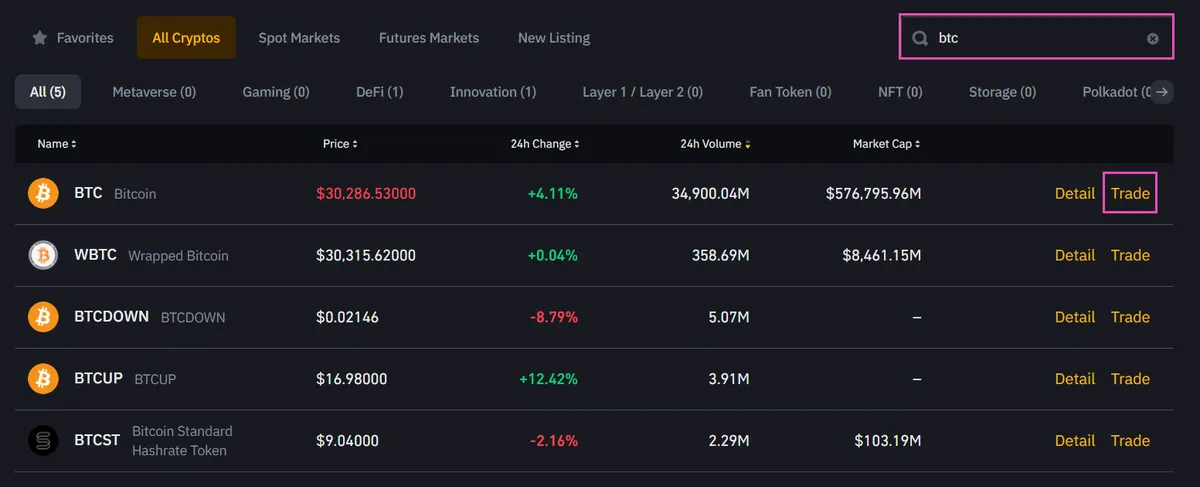Click the WBTC coin icon
The width and height of the screenshot is (1200, 487).
43,255
